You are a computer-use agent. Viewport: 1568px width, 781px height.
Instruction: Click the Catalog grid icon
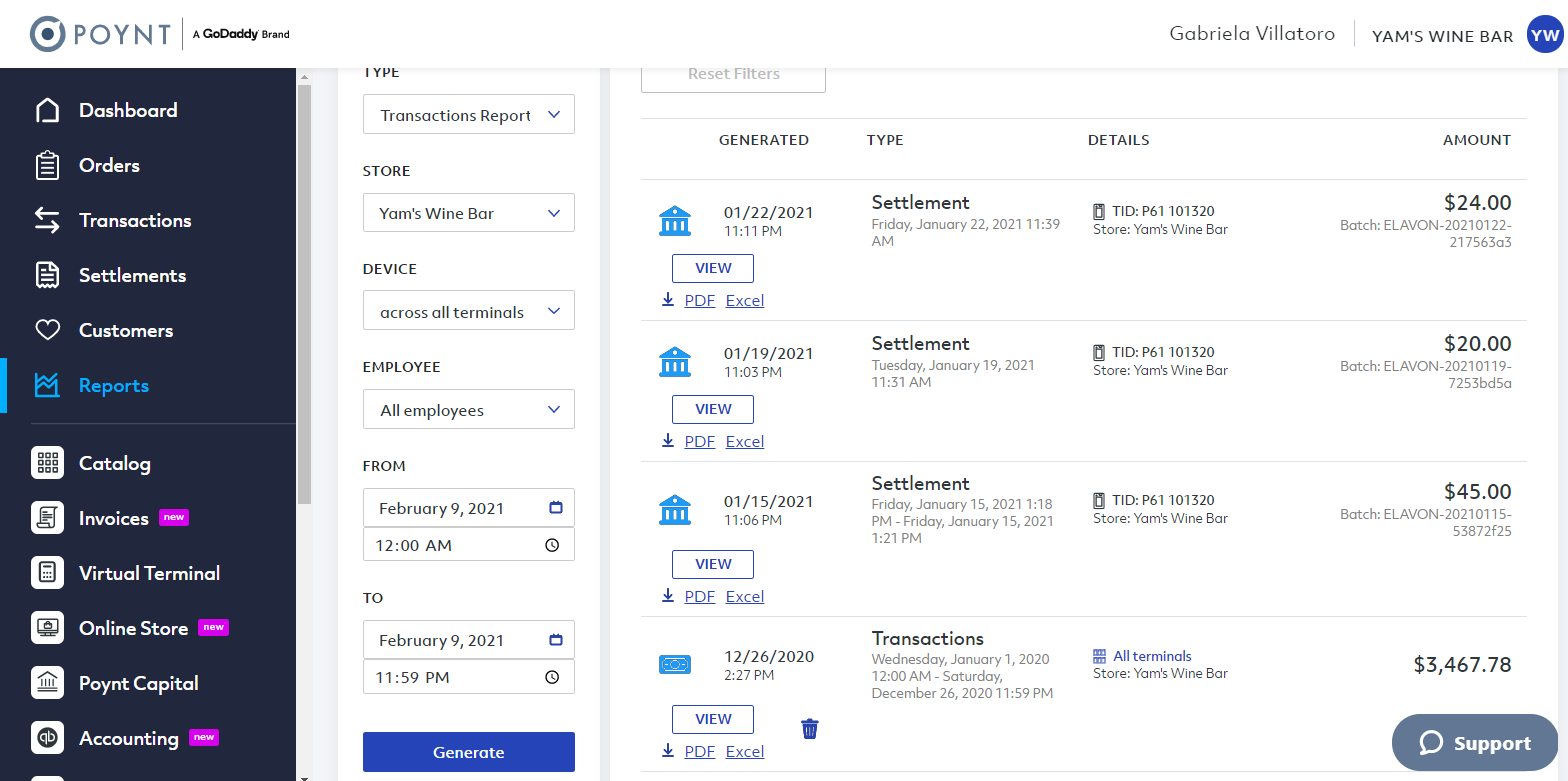pos(47,463)
